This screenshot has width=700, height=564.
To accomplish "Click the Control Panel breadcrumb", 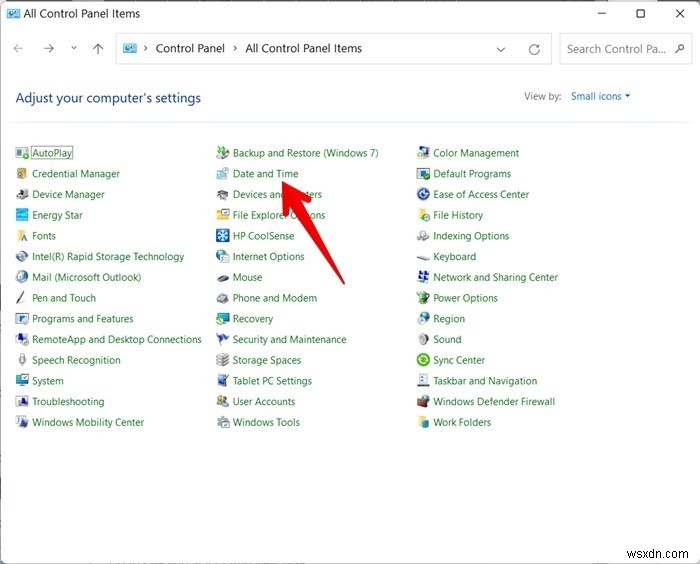I will 190,48.
